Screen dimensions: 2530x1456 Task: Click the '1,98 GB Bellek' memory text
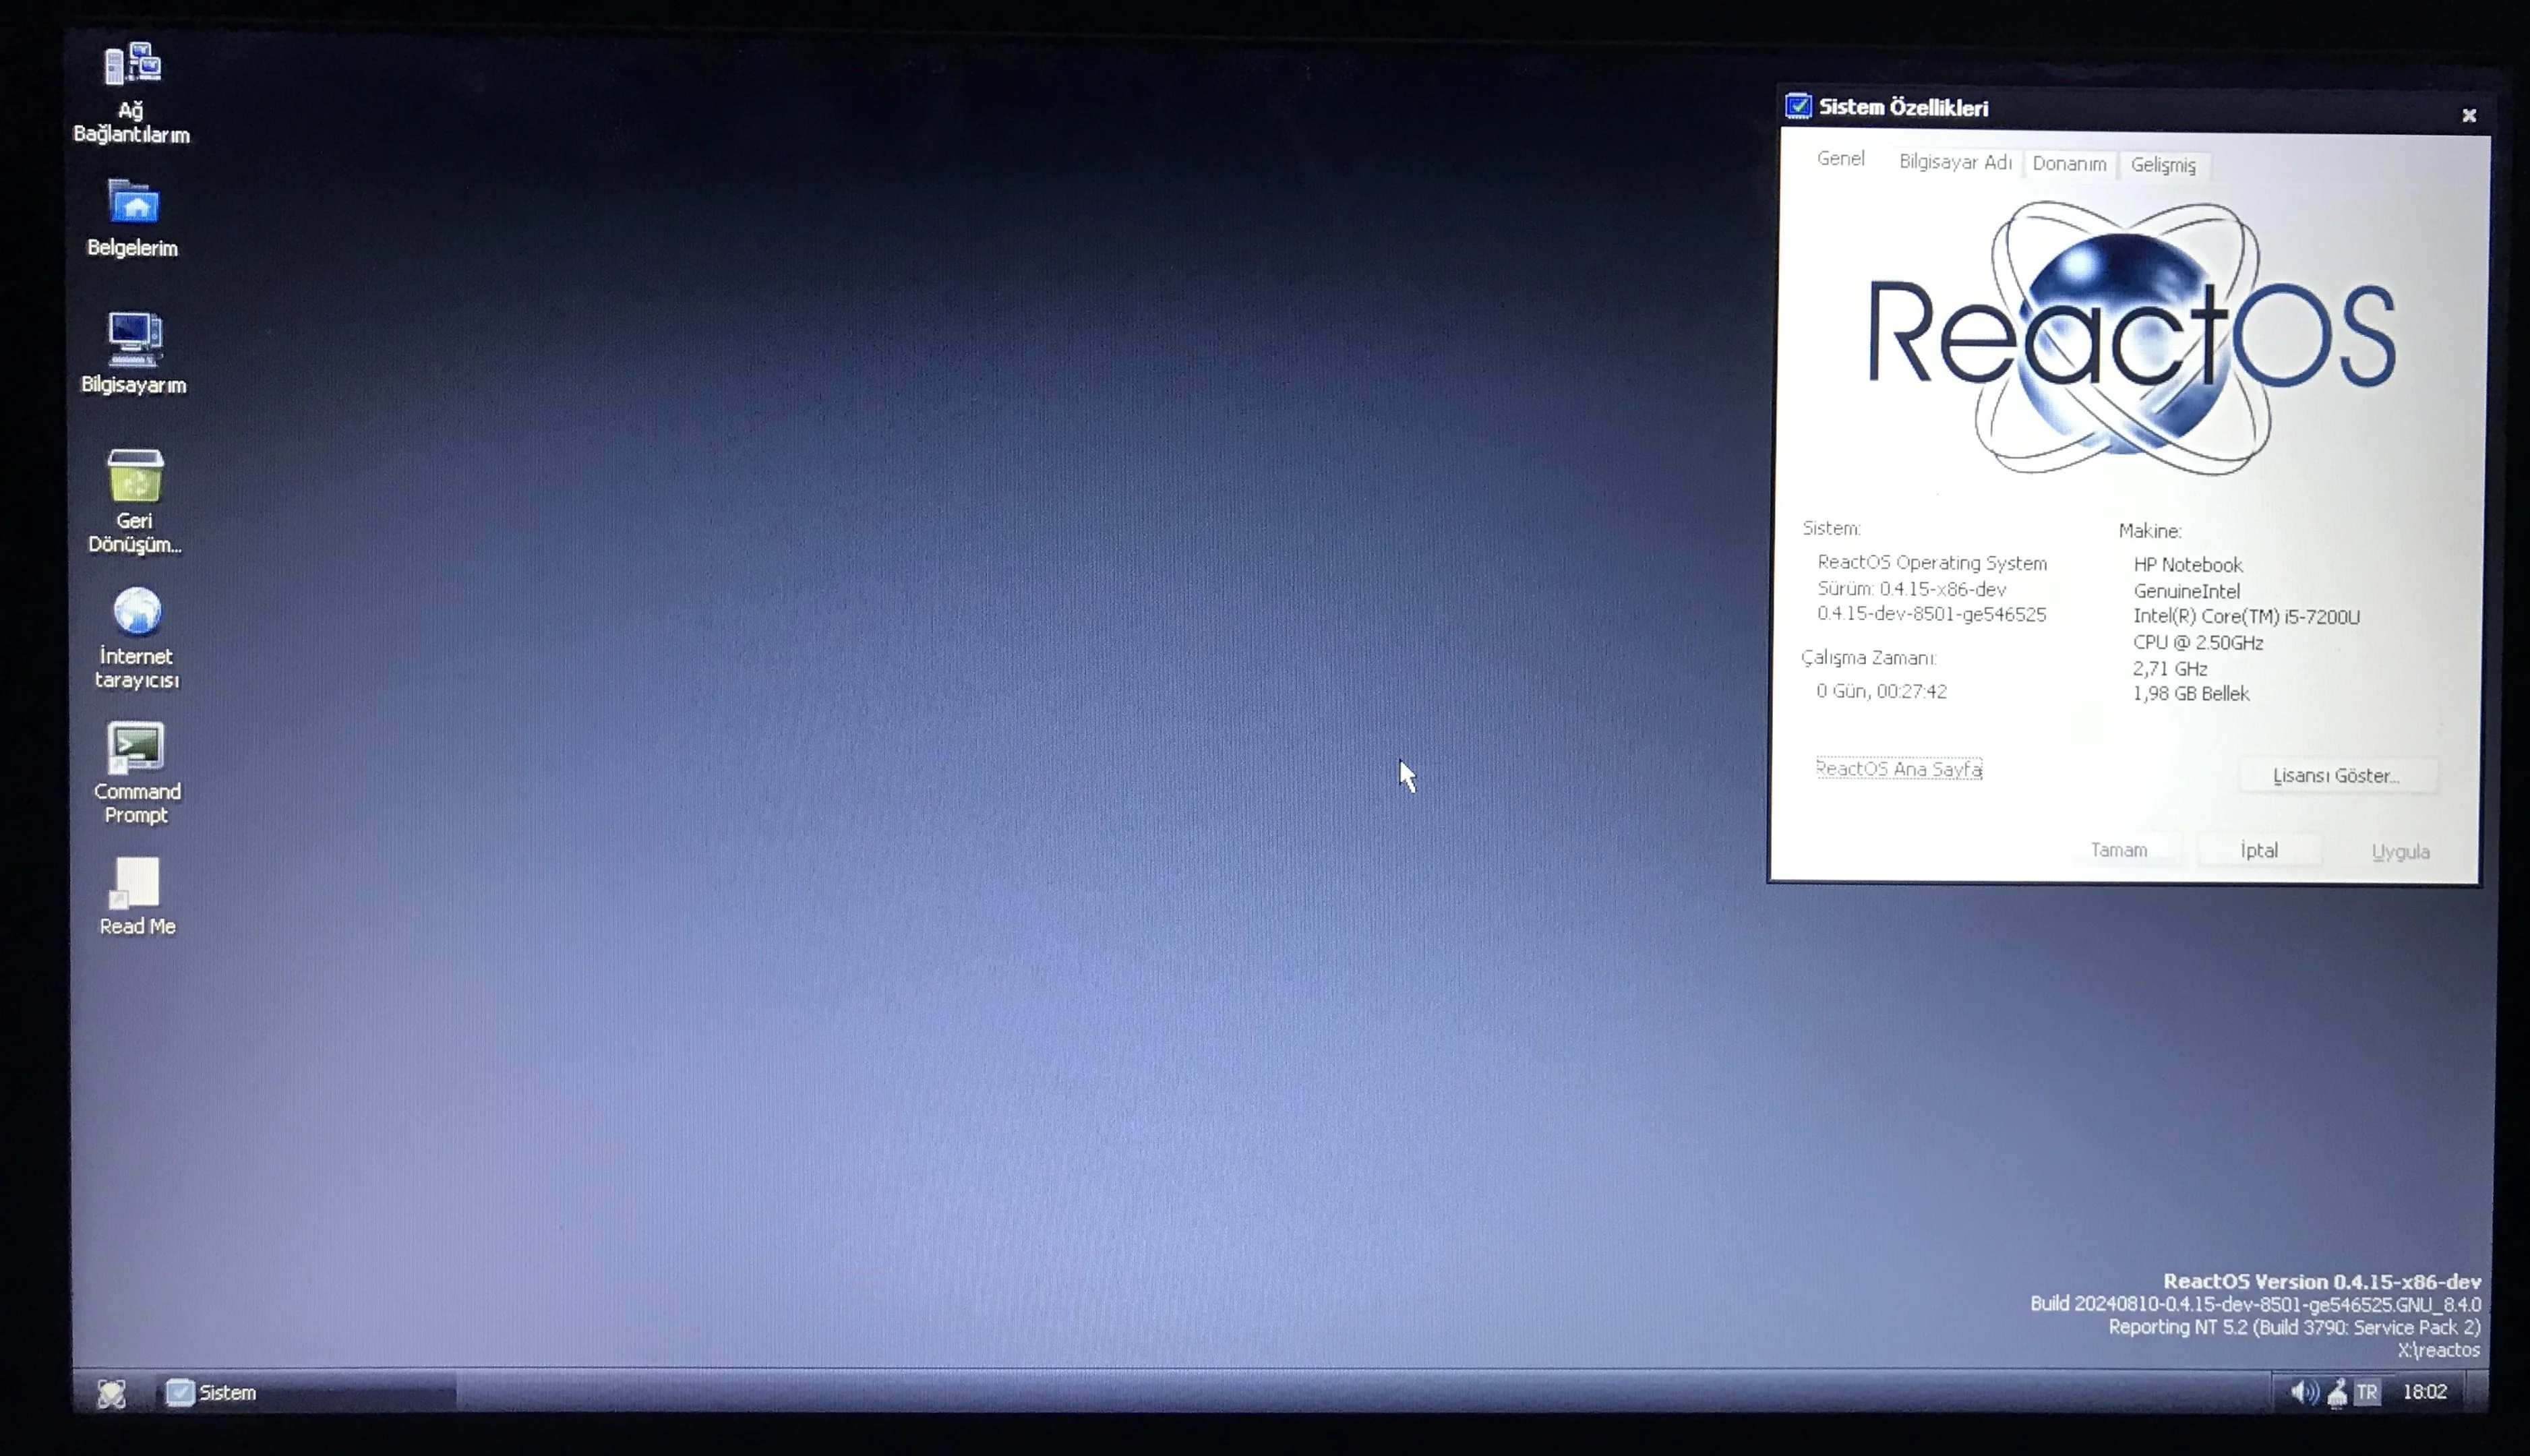[2191, 694]
